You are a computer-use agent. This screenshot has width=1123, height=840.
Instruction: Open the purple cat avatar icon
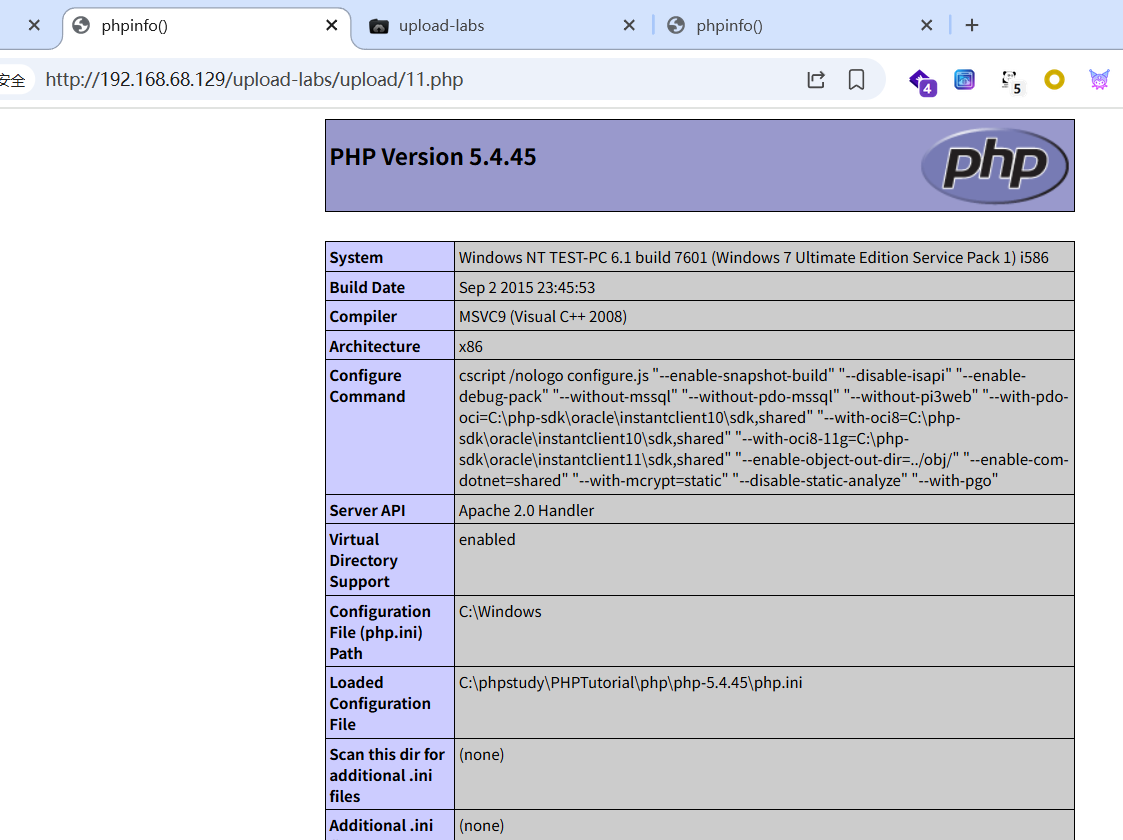pos(1099,79)
